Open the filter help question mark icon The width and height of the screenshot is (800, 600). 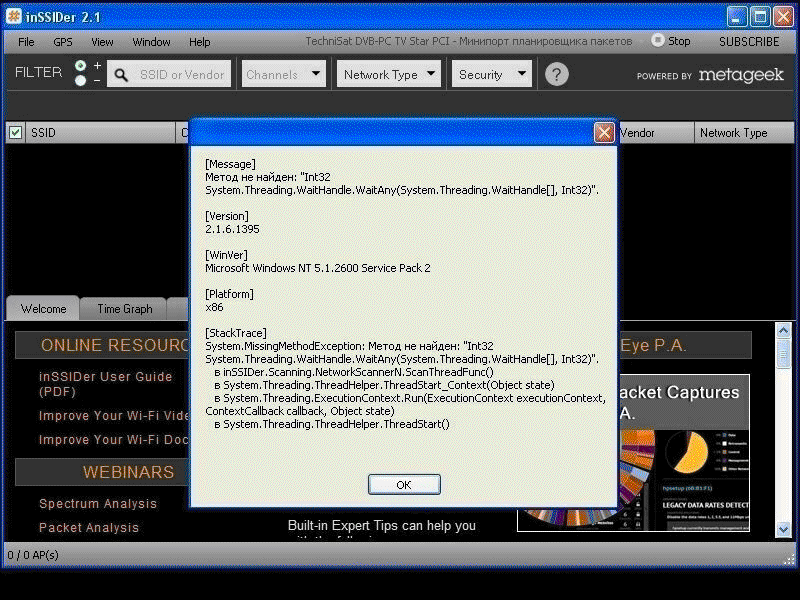[x=556, y=74]
